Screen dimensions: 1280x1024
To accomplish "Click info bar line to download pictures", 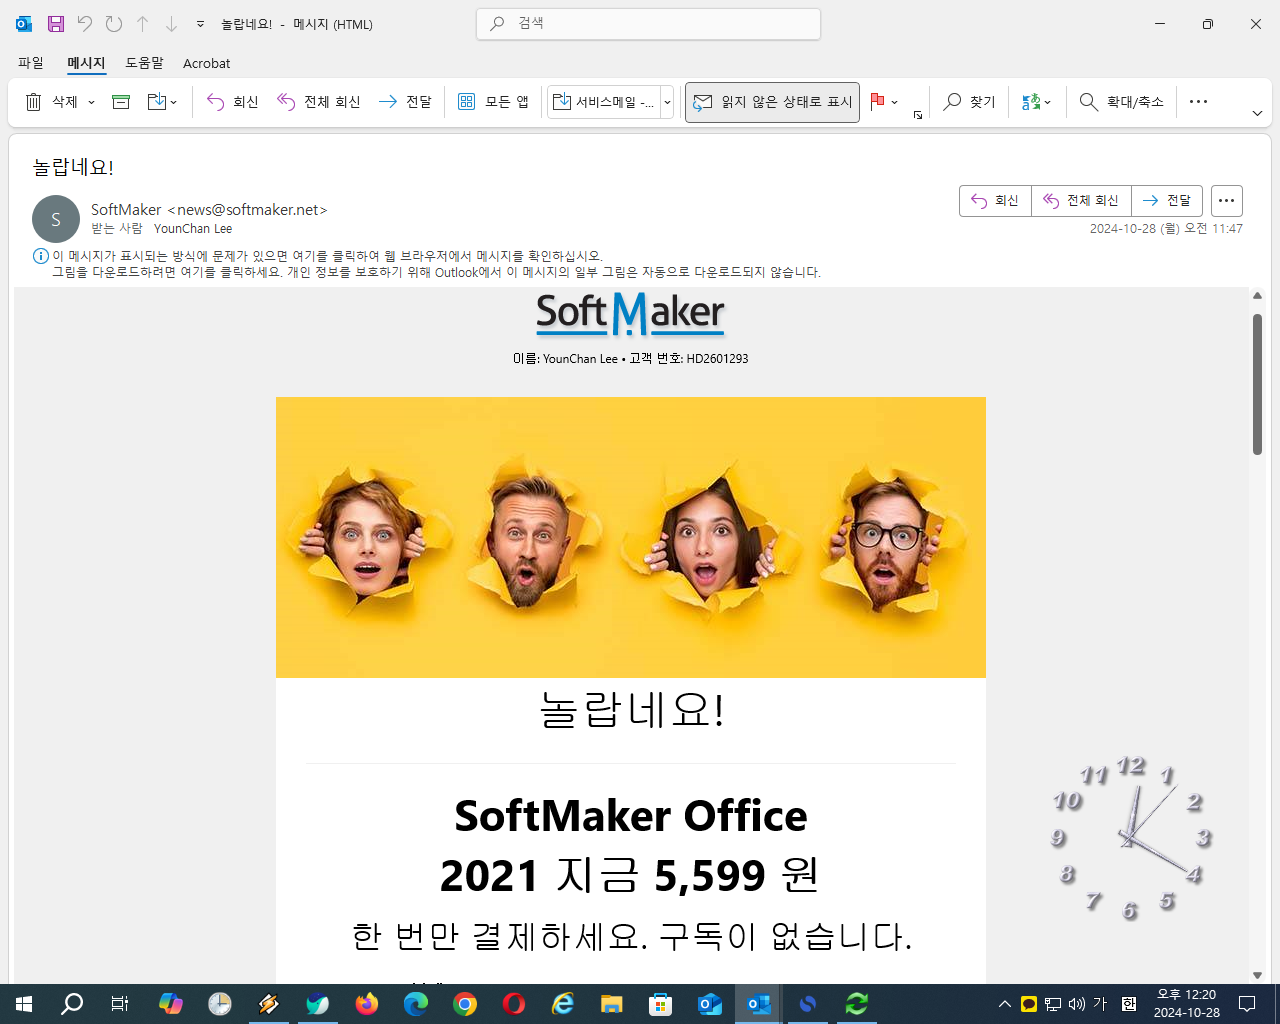I will 436,272.
